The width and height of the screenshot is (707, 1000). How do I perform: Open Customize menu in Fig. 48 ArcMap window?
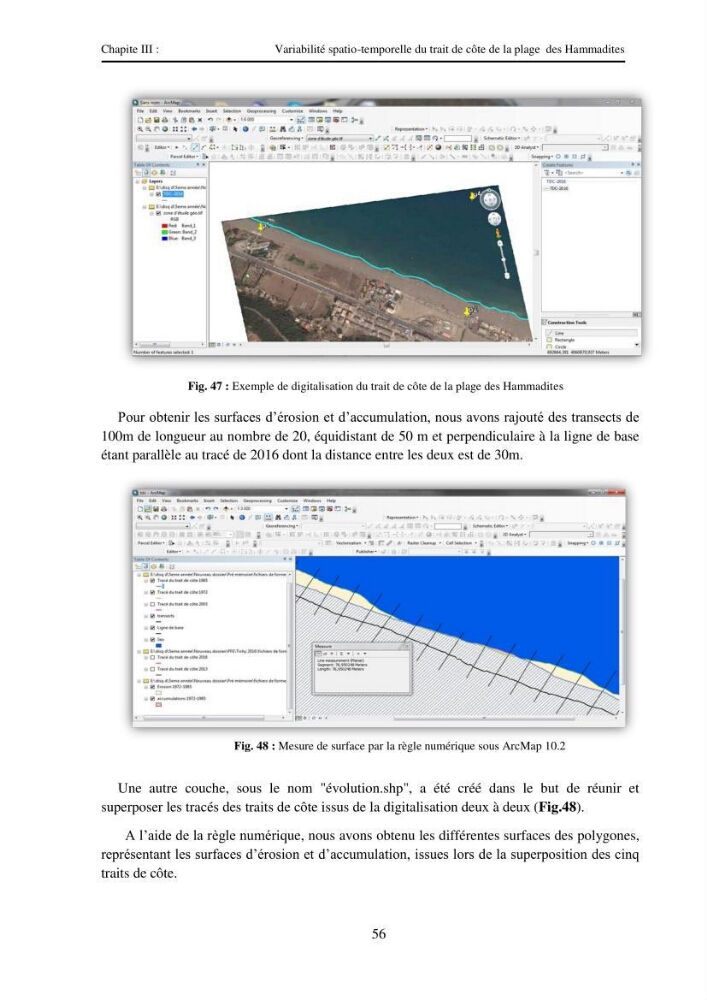[288, 501]
